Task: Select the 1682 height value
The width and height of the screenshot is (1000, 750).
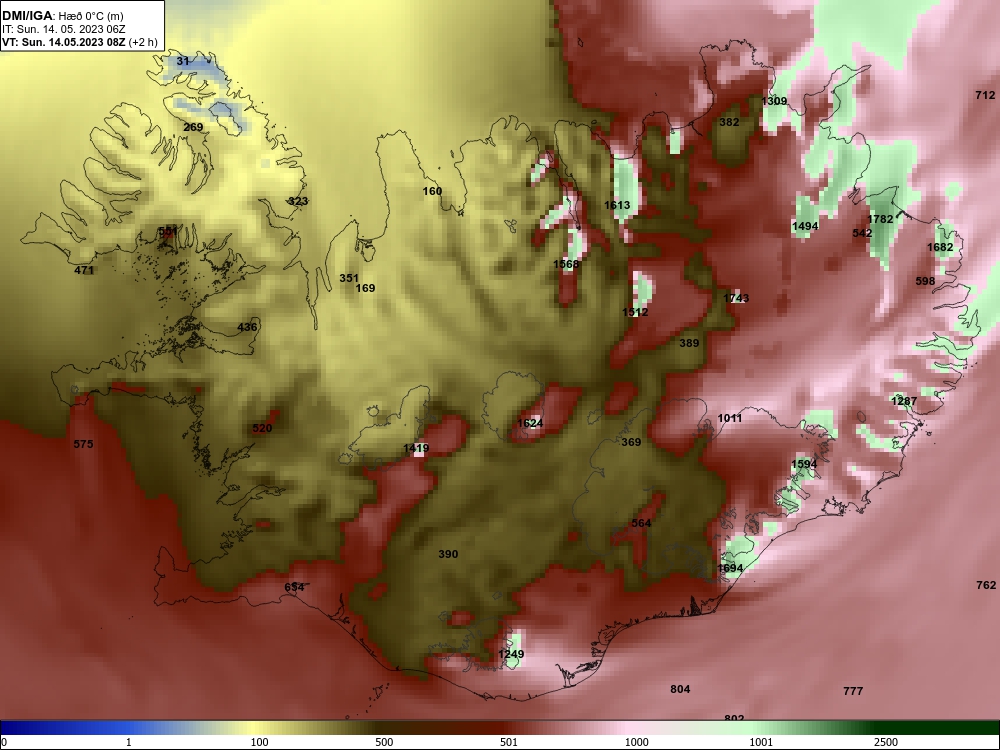Action: [940, 247]
